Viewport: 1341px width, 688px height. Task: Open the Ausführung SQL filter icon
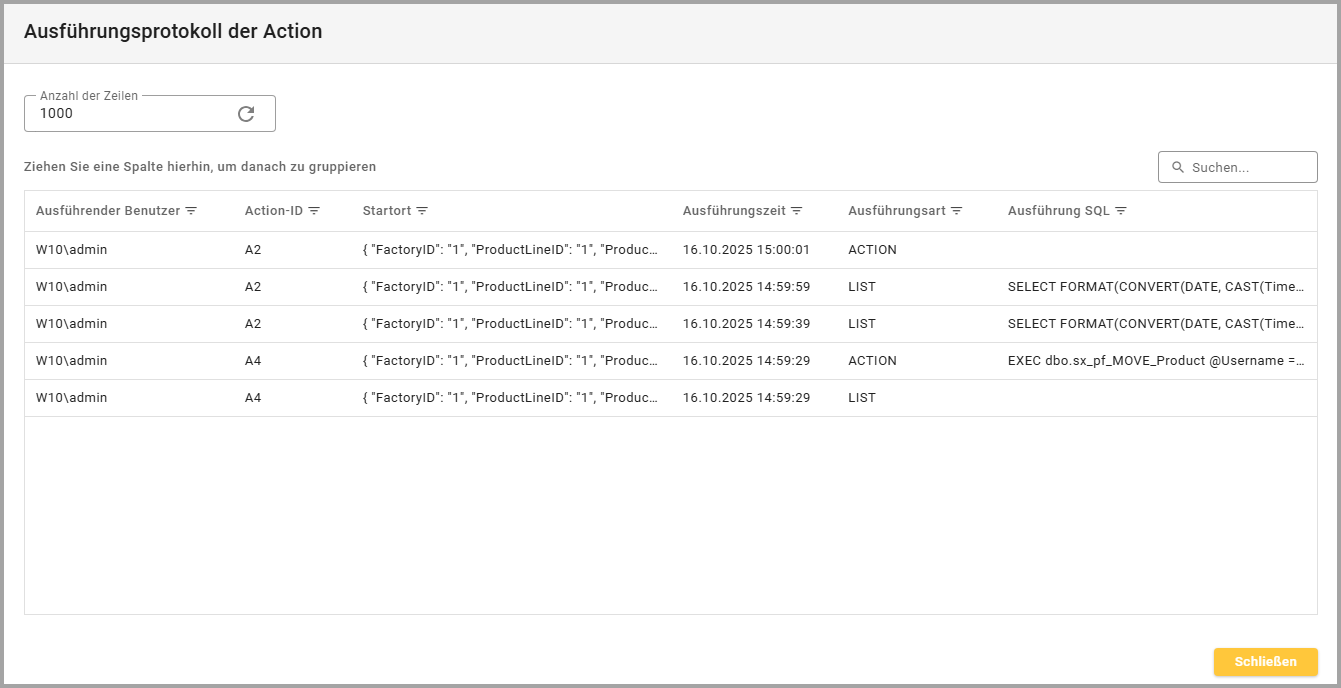pos(1120,211)
